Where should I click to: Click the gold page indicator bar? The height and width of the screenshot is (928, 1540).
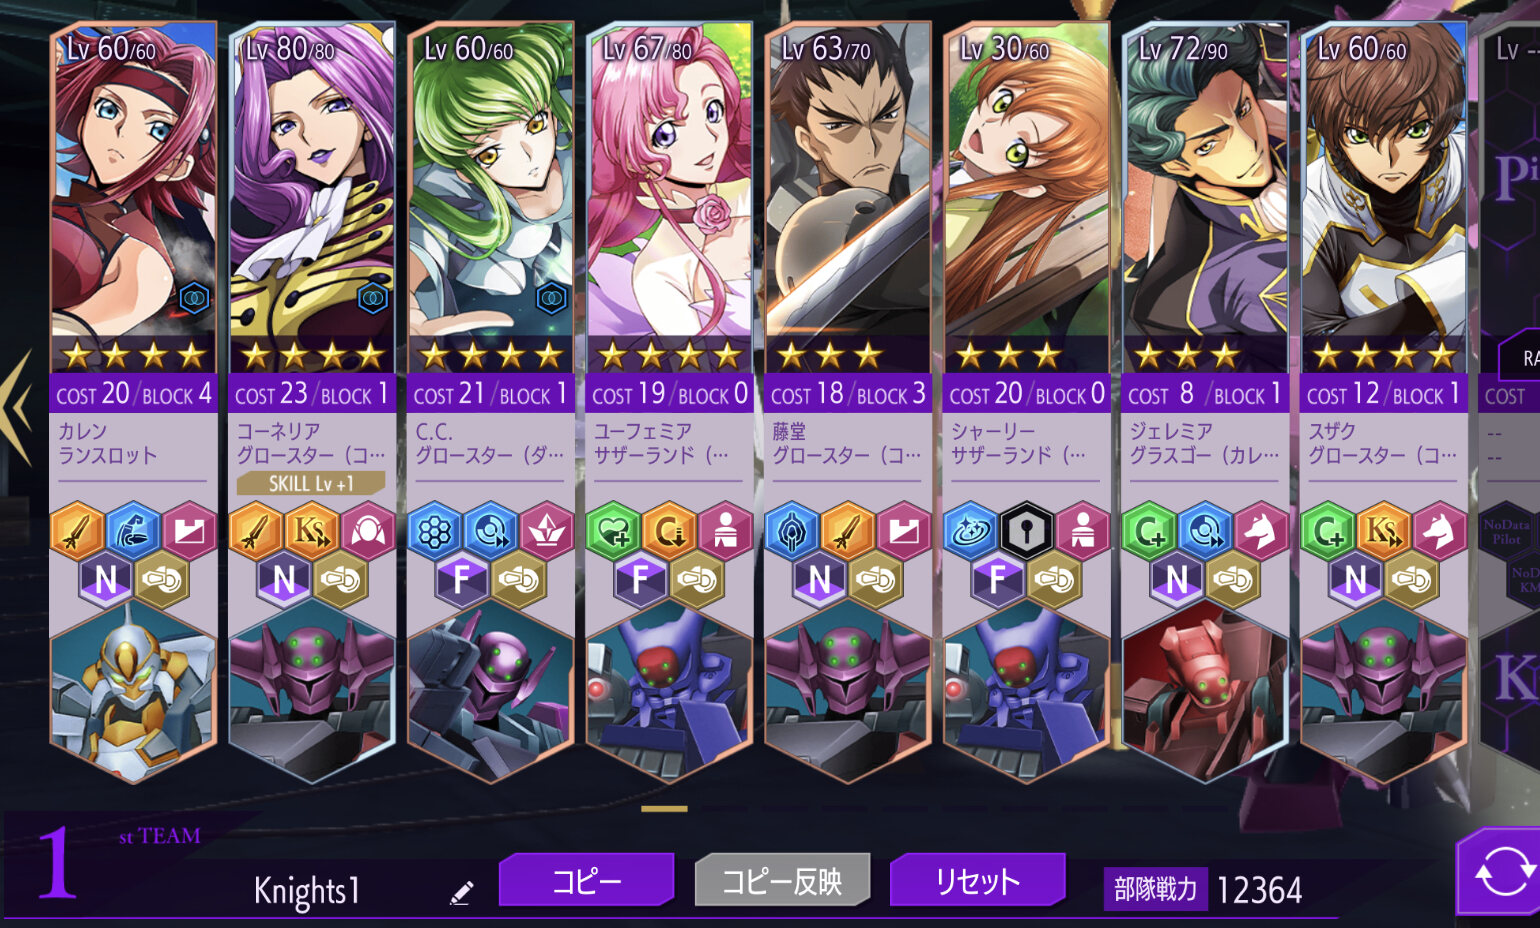coord(665,808)
